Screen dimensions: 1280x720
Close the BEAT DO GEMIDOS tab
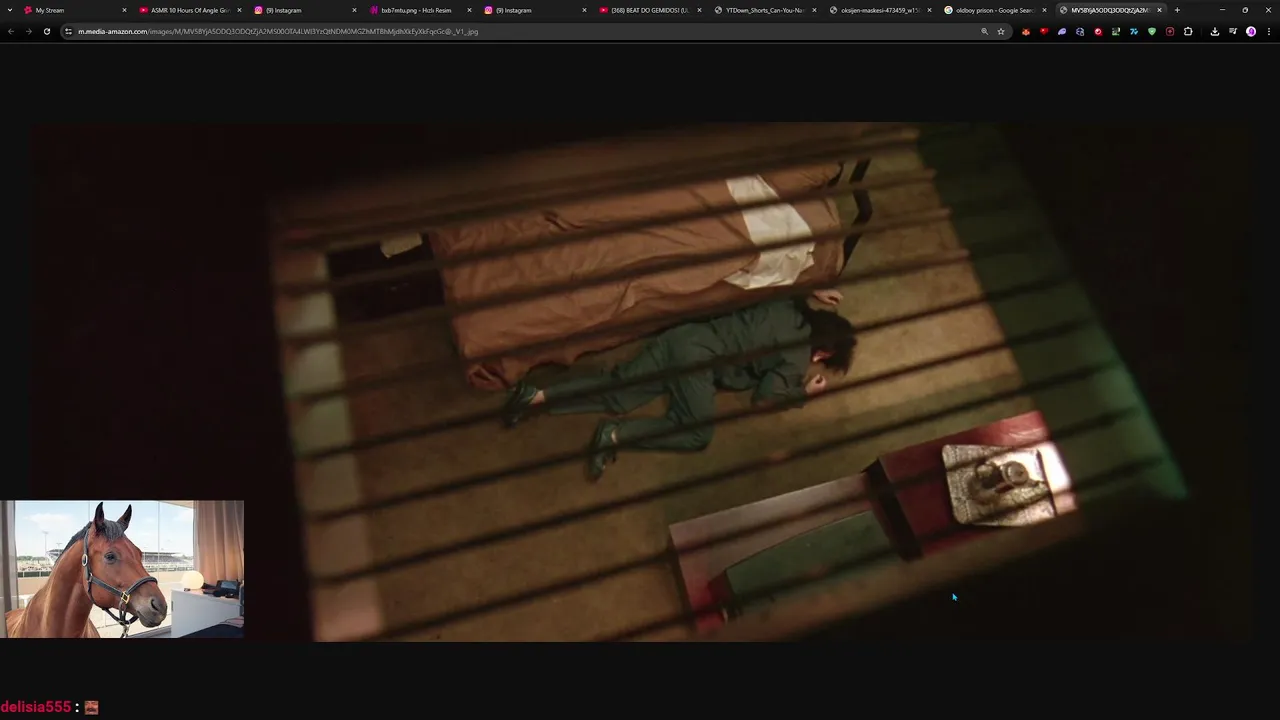699,10
